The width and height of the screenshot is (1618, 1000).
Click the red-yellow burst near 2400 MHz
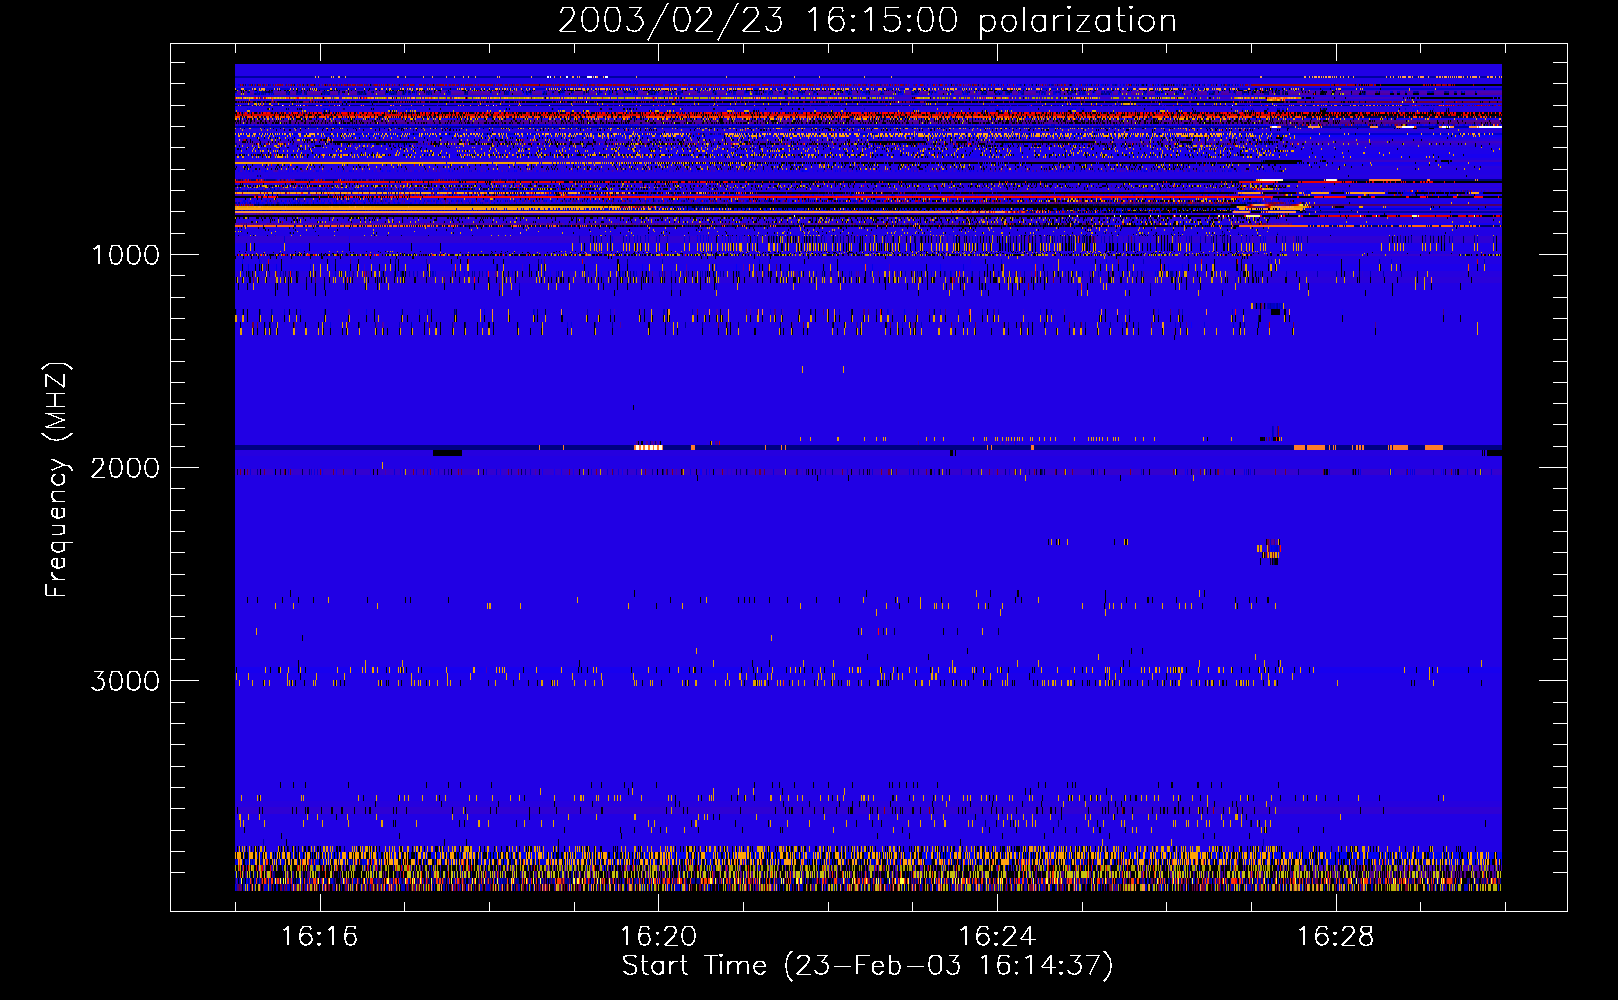[x=1270, y=551]
